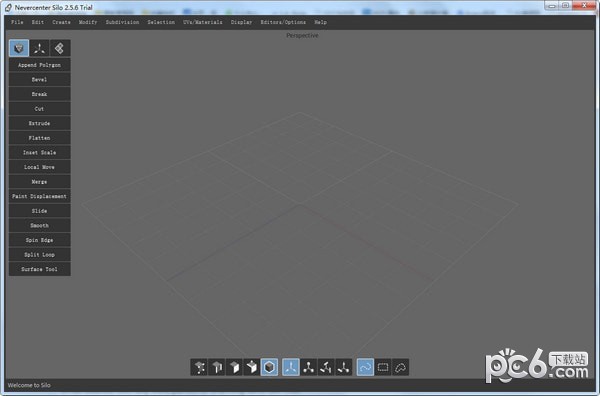
Task: Click the Merge button
Action: coord(39,182)
